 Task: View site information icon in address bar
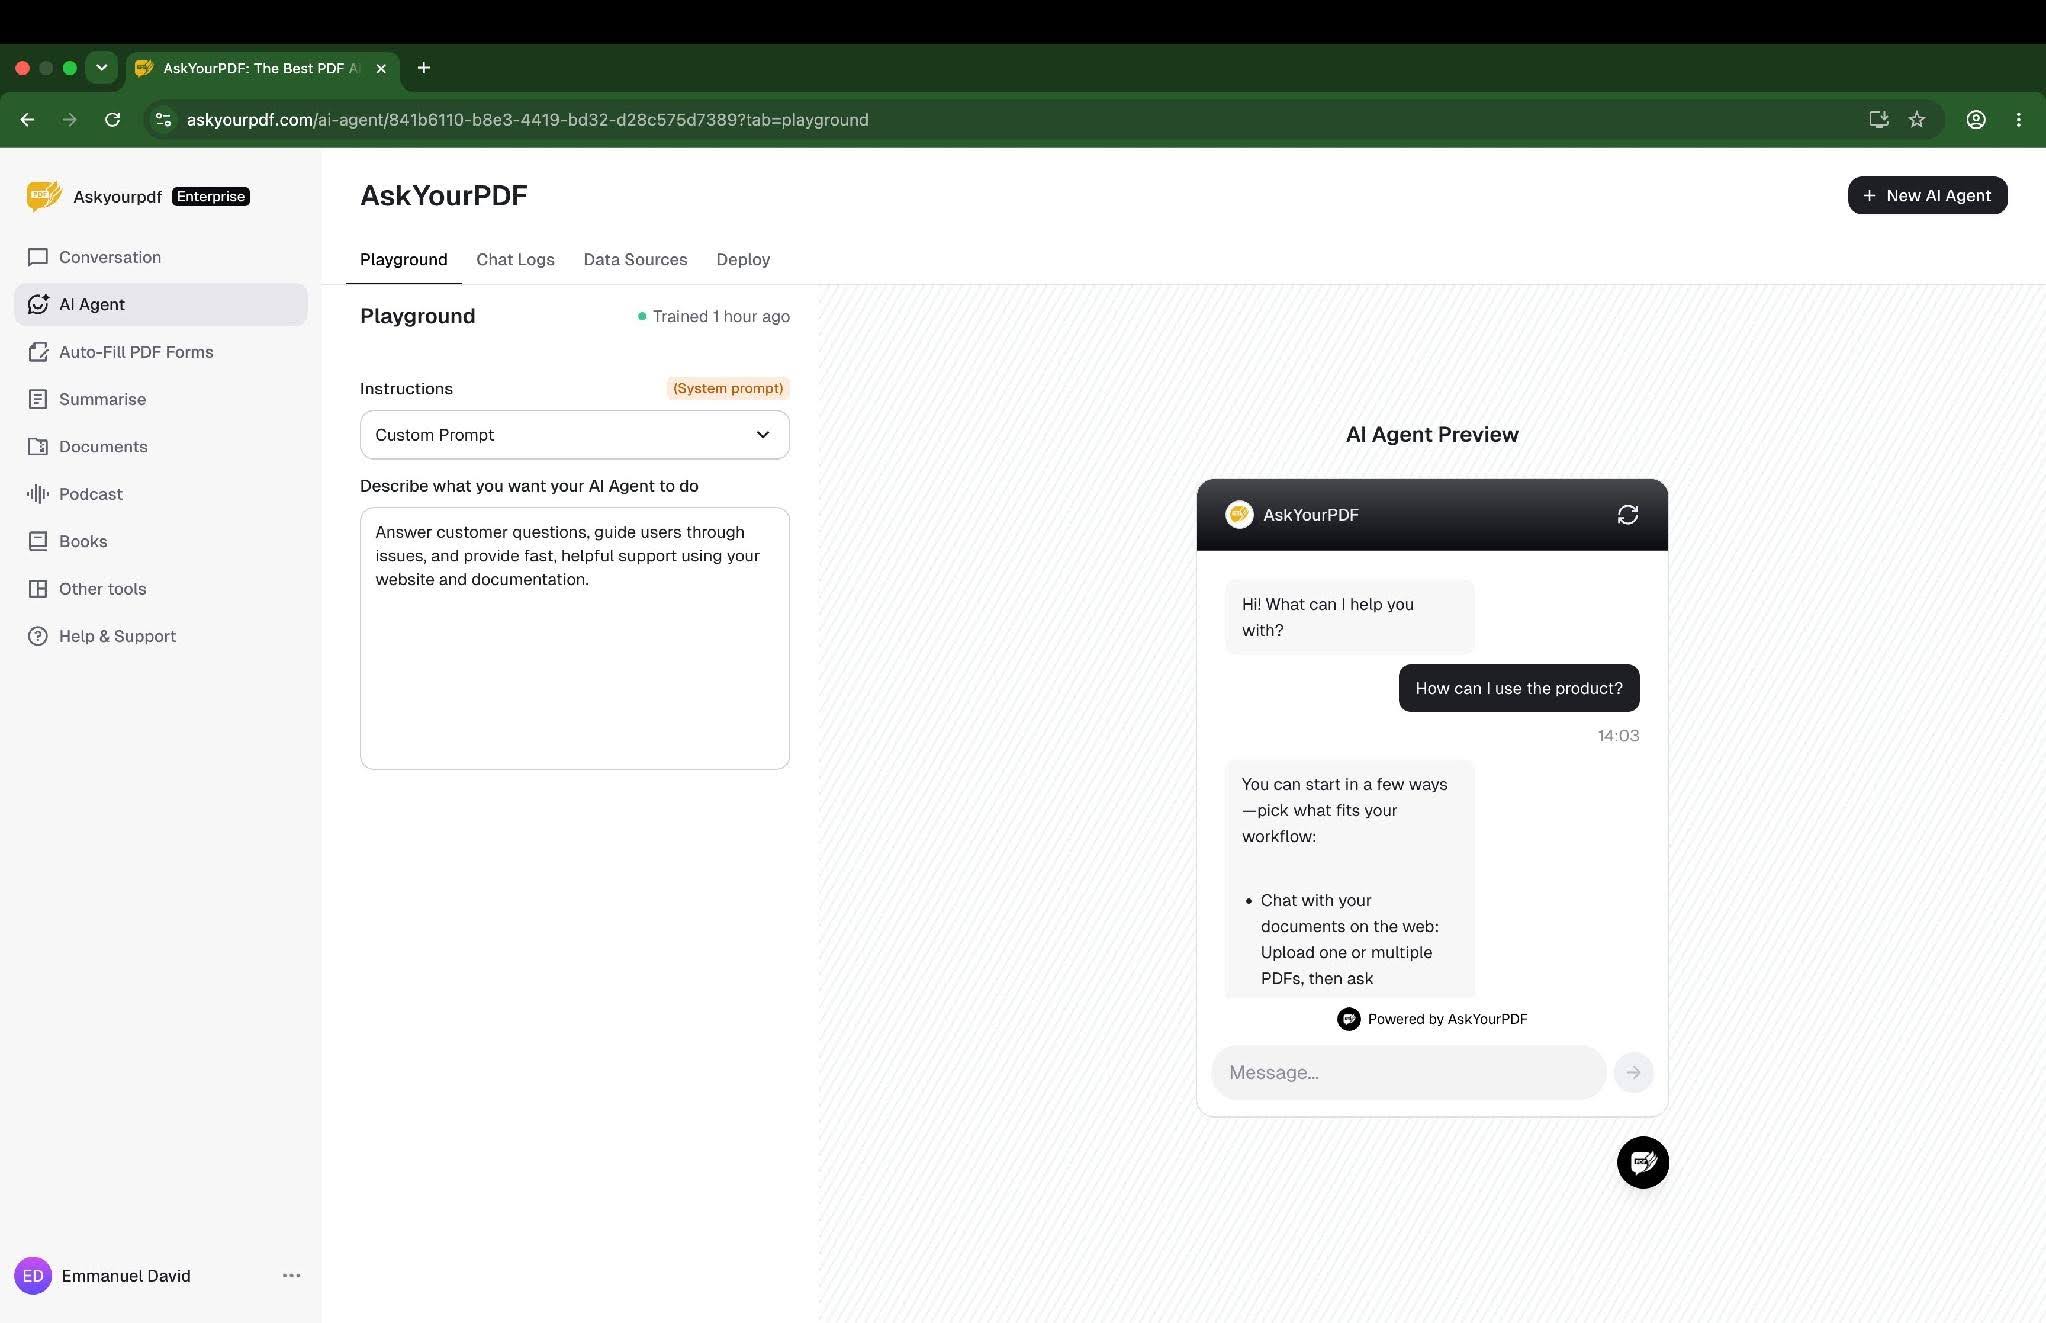click(x=163, y=120)
